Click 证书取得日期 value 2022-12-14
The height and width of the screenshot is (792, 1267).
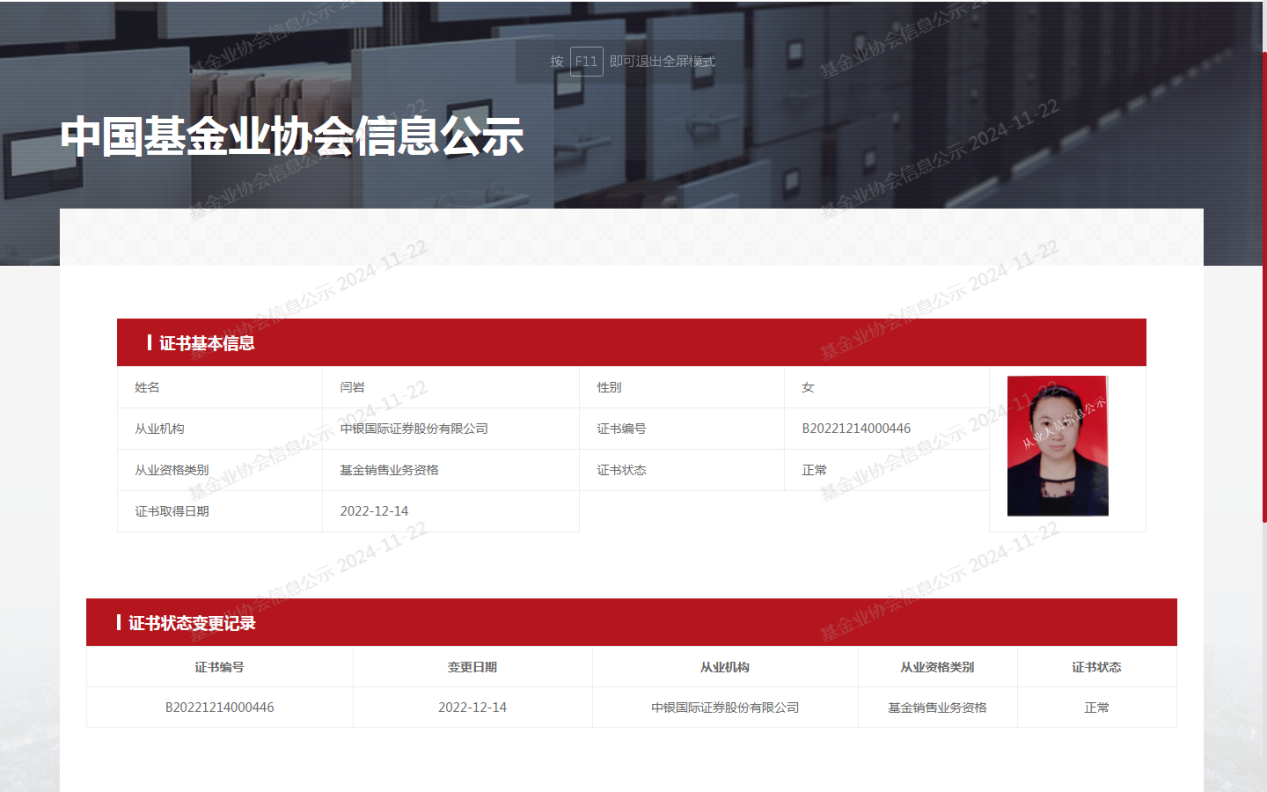click(374, 511)
